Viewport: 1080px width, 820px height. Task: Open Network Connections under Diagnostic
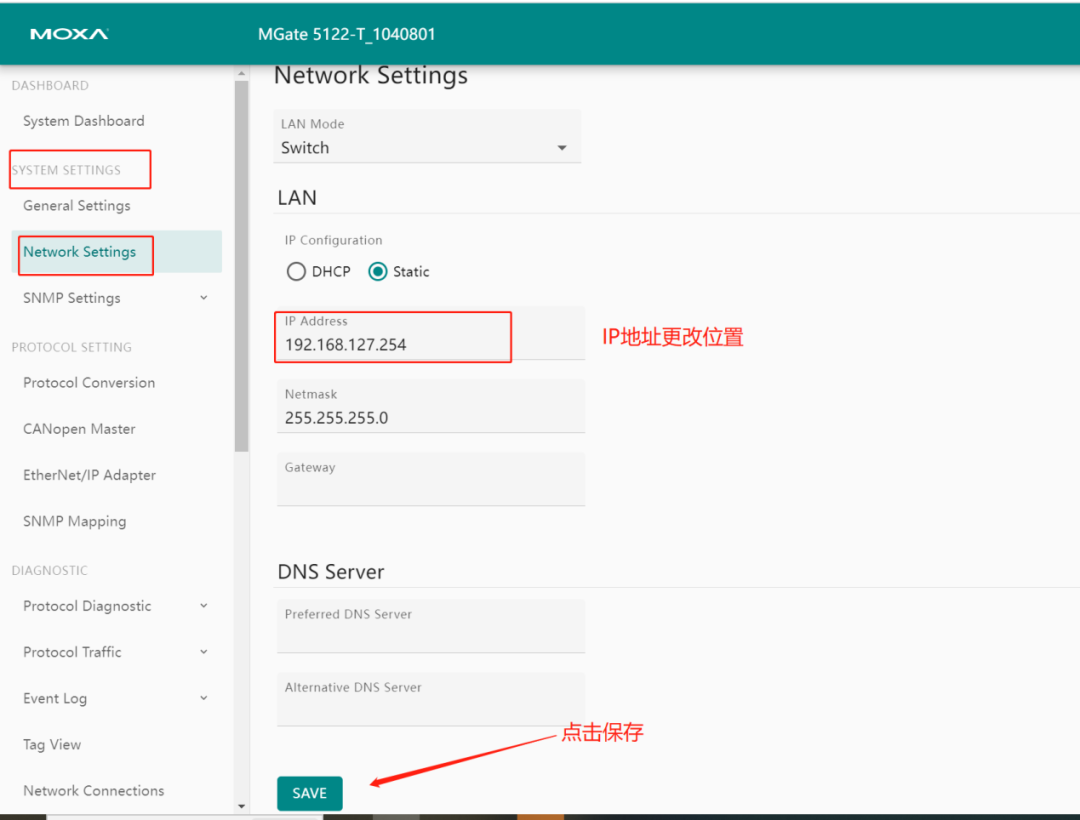[93, 790]
